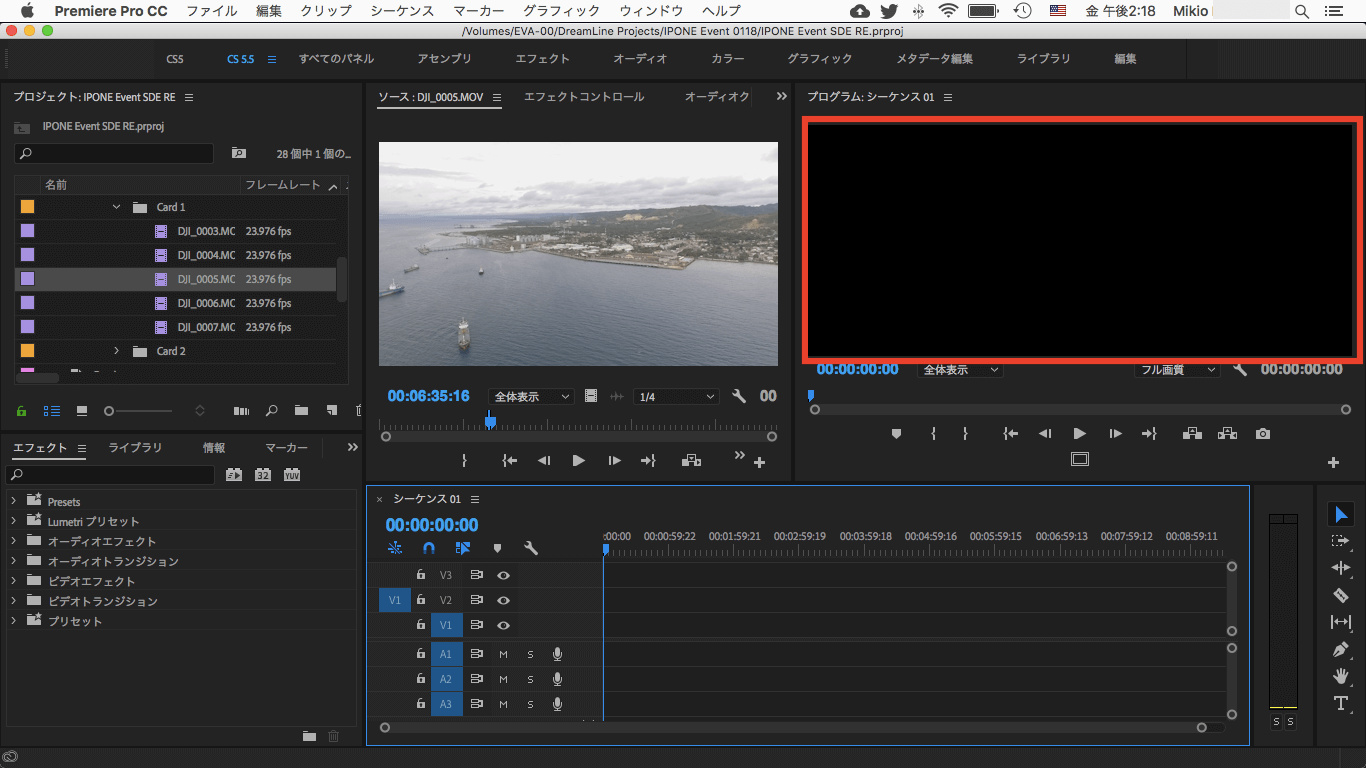The width and height of the screenshot is (1366, 768).
Task: Click the timeline wrench settings icon
Action: coord(531,548)
